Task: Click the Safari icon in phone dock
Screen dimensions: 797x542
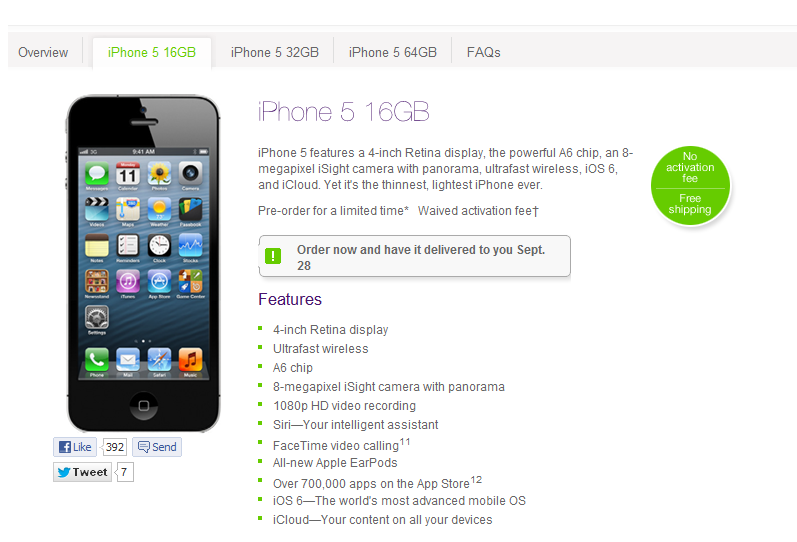Action: tap(159, 360)
